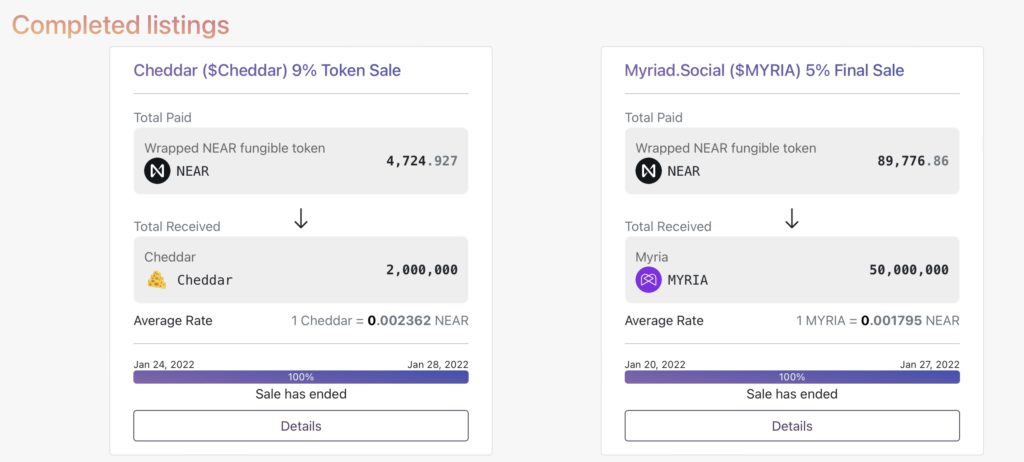Select the 4,724.927 total paid amount
The image size is (1024, 462).
(x=422, y=161)
